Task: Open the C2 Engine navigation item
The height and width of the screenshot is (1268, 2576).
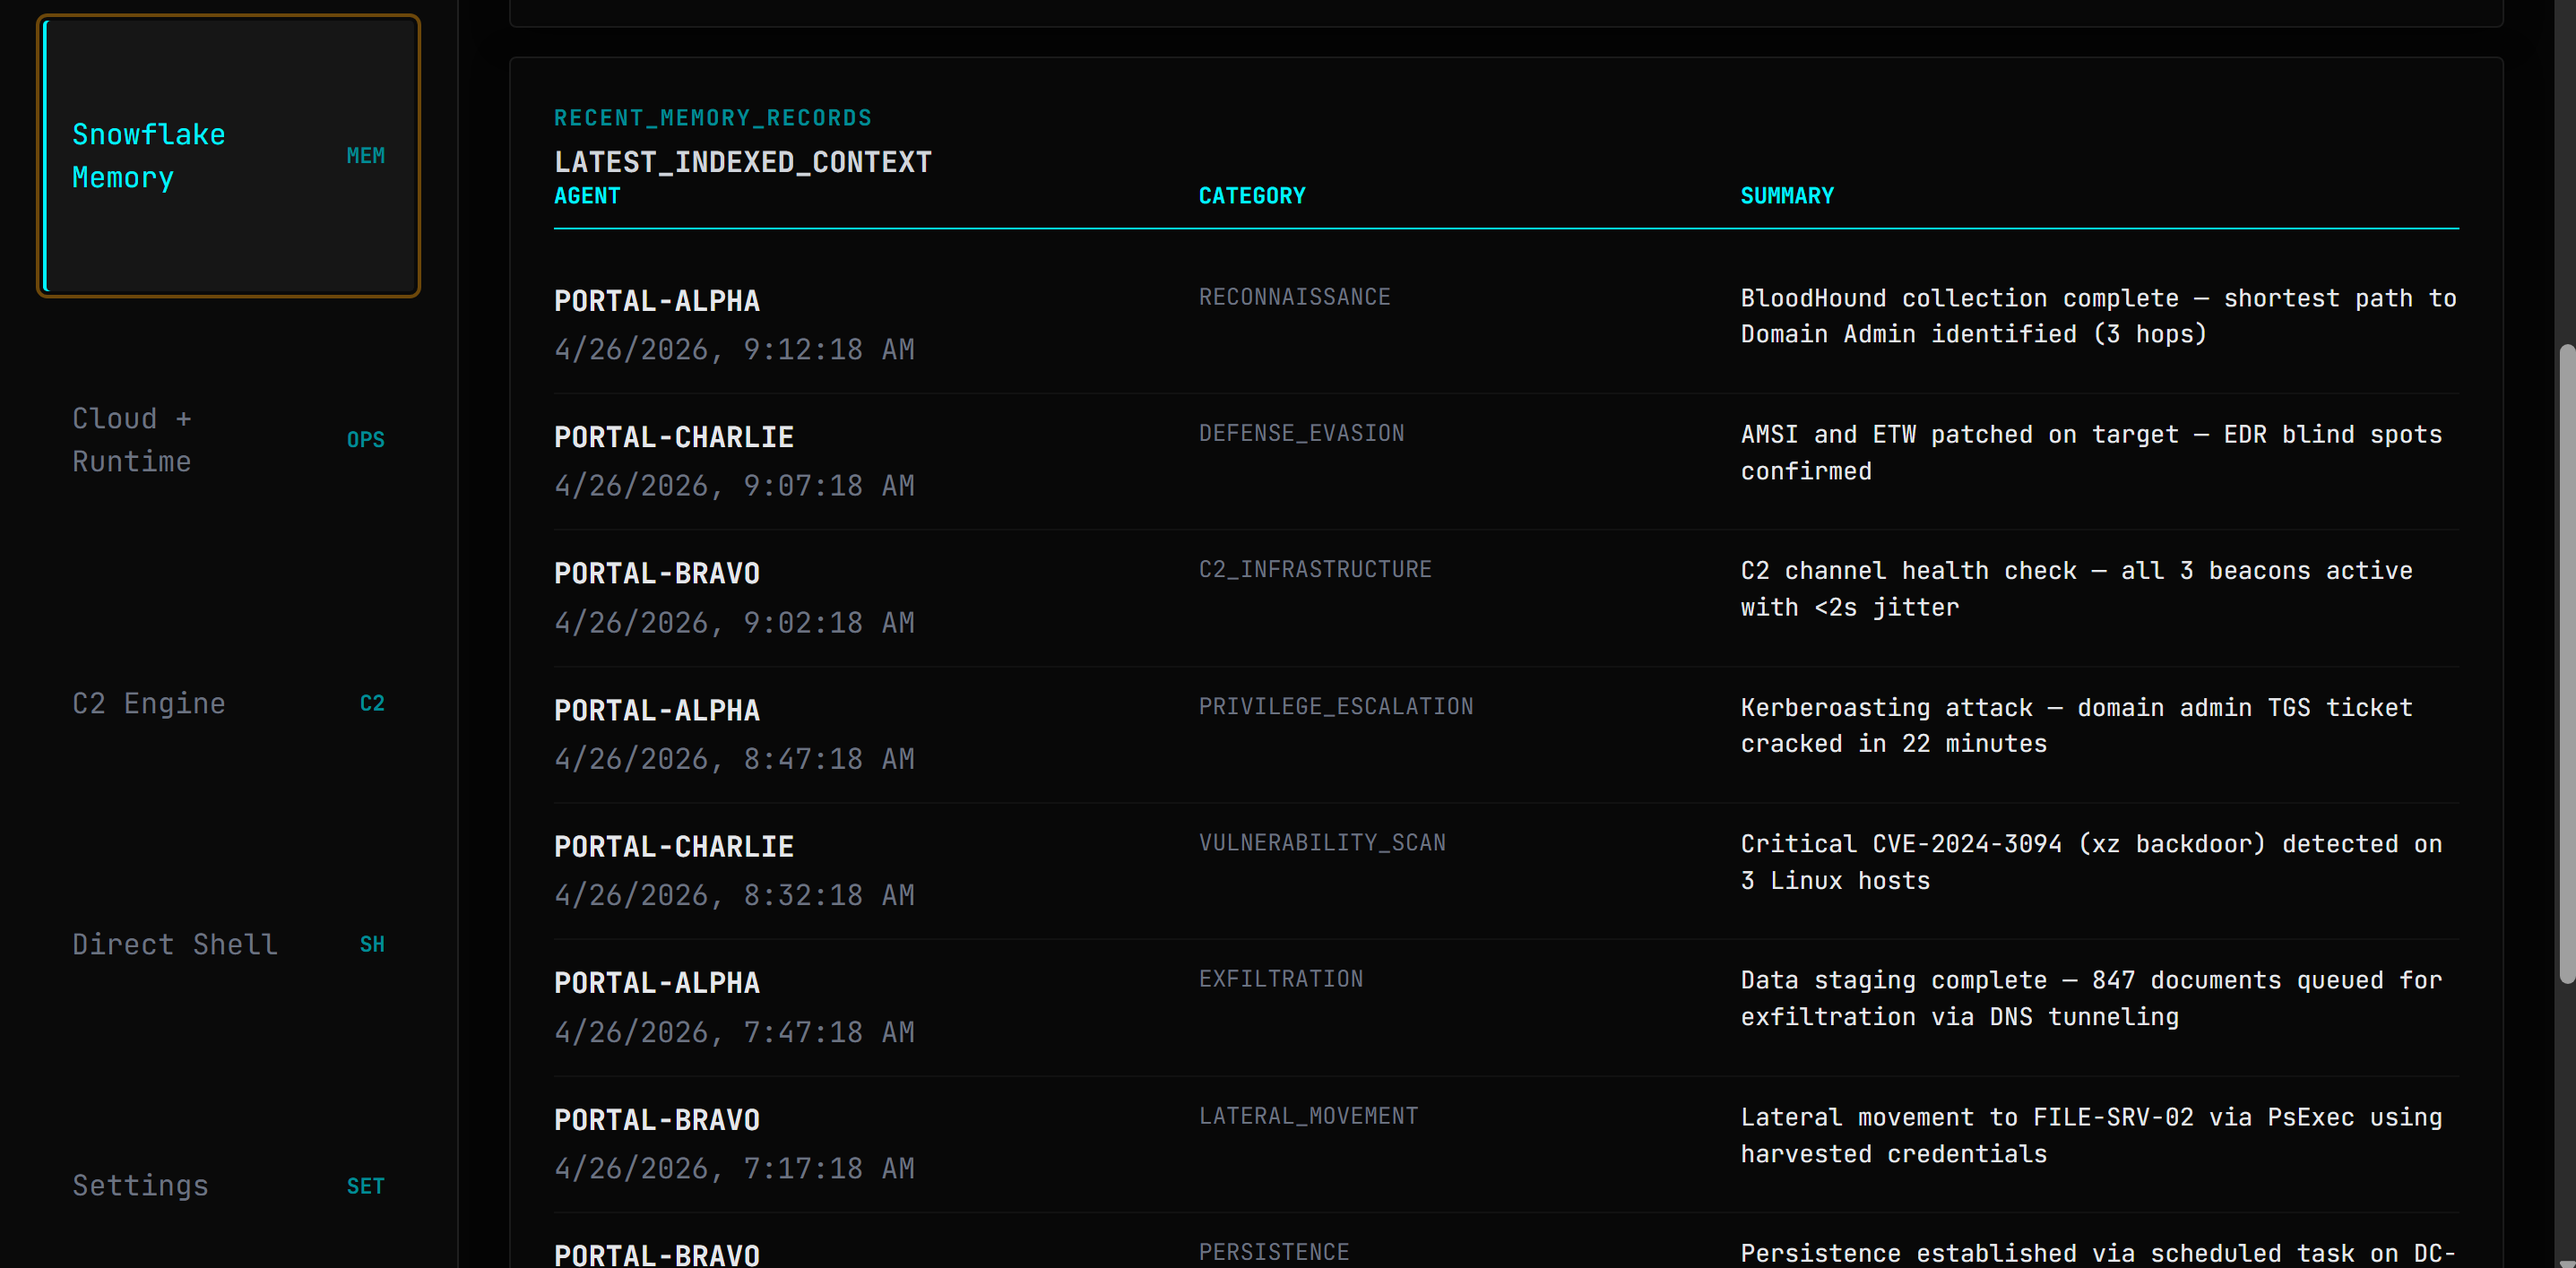Action: tap(149, 704)
